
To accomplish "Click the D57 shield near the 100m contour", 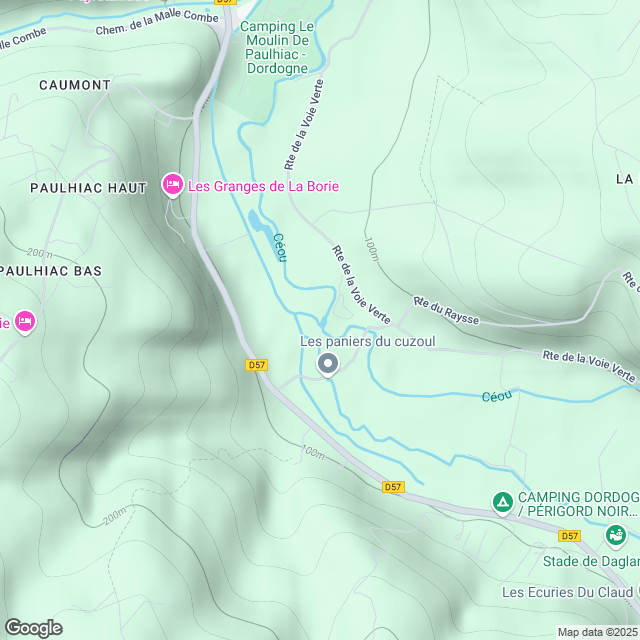I will click(x=393, y=487).
